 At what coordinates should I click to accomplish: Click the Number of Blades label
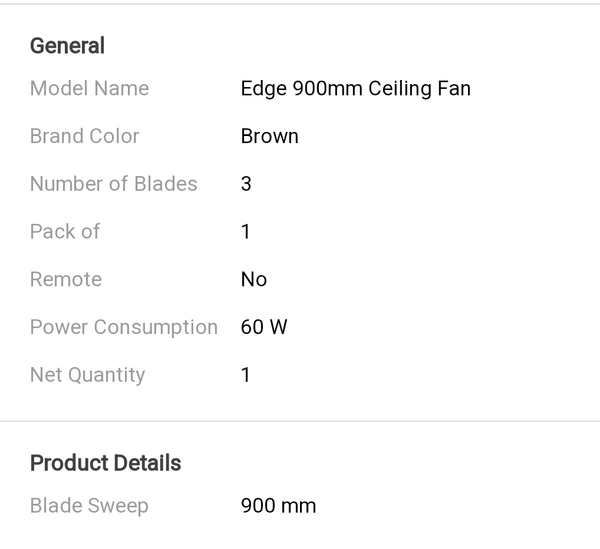point(113,184)
